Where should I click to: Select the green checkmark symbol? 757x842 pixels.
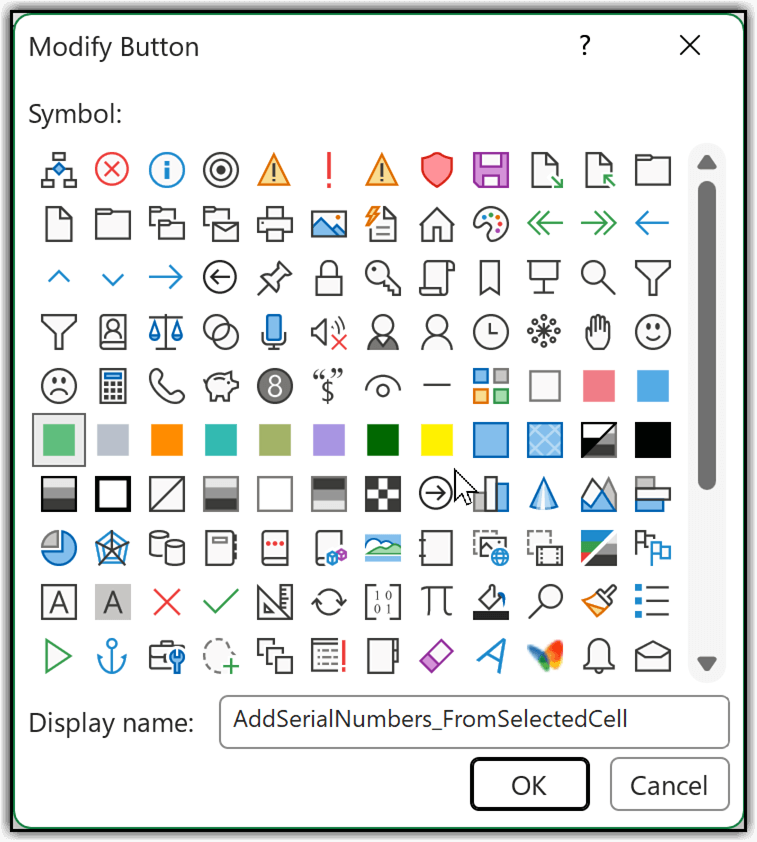click(x=219, y=602)
